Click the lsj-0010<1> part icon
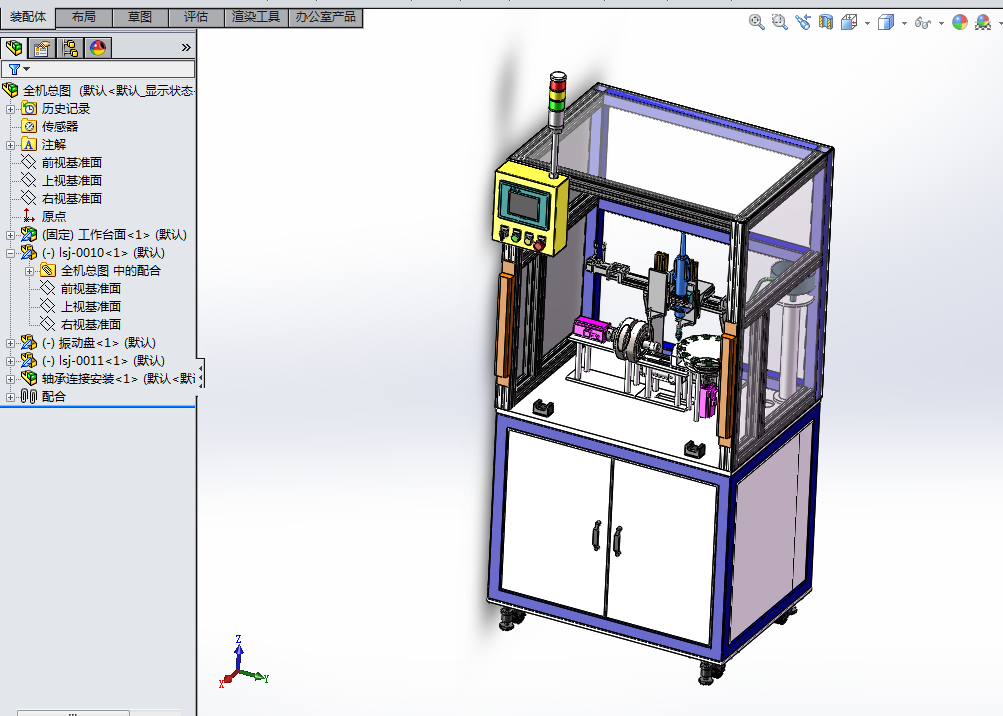This screenshot has height=716, width=1003. [29, 252]
